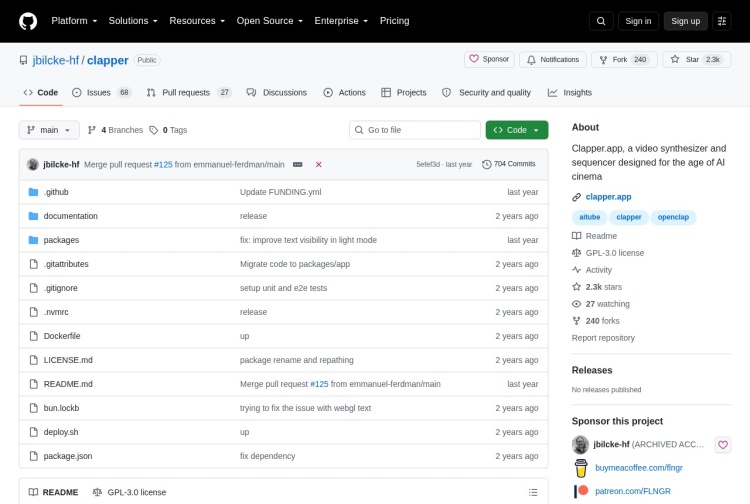The image size is (750, 504).
Task: Open the package.json file
Action: (68, 456)
